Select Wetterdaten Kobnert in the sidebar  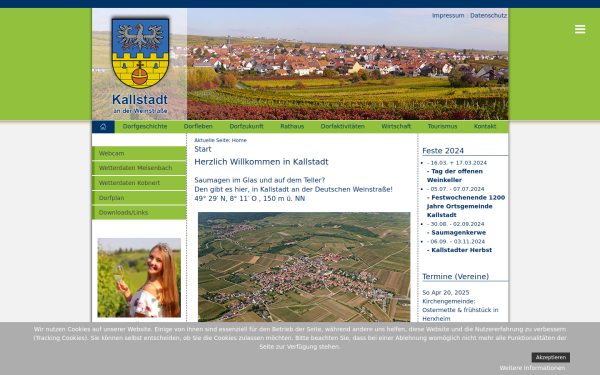(139, 183)
